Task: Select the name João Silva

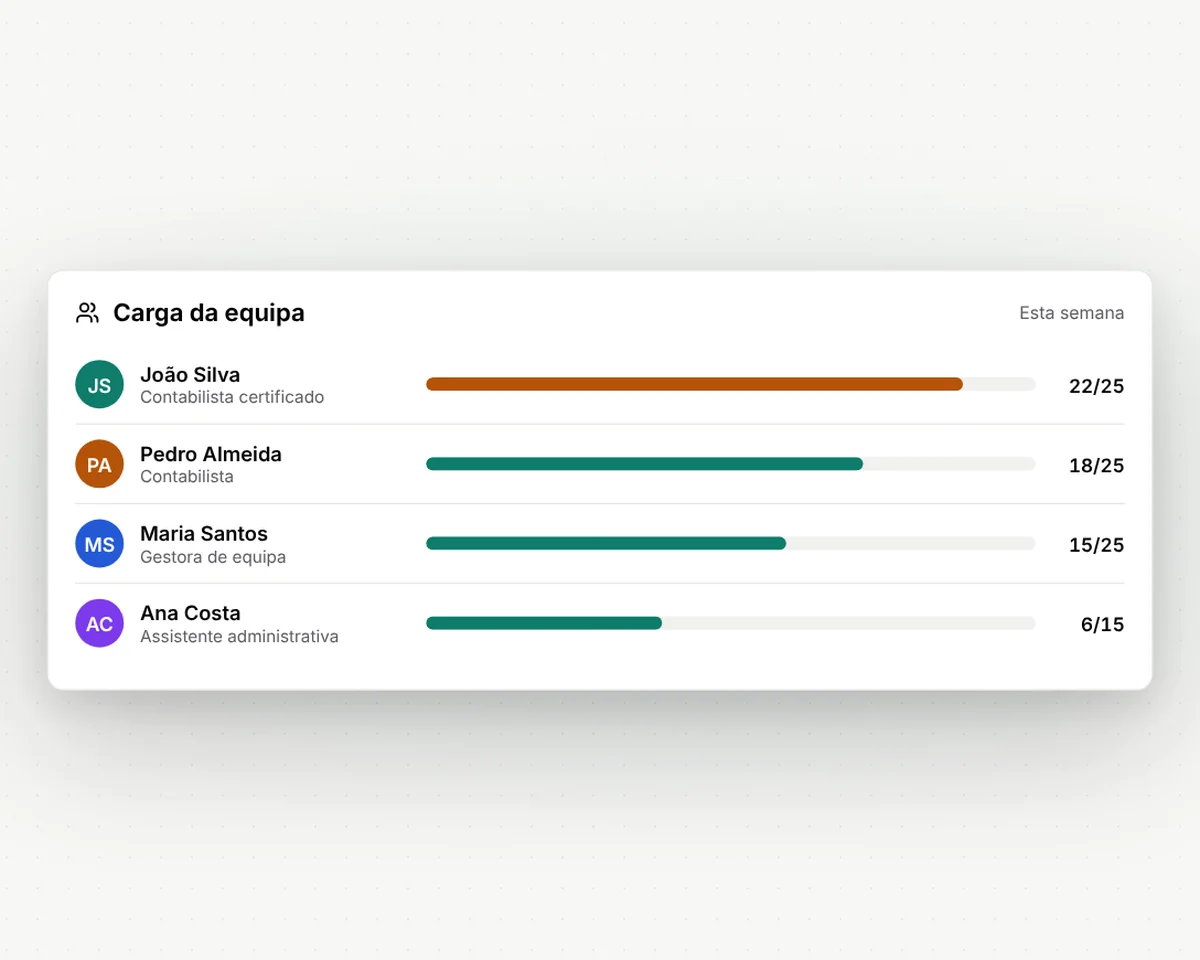Action: (190, 375)
